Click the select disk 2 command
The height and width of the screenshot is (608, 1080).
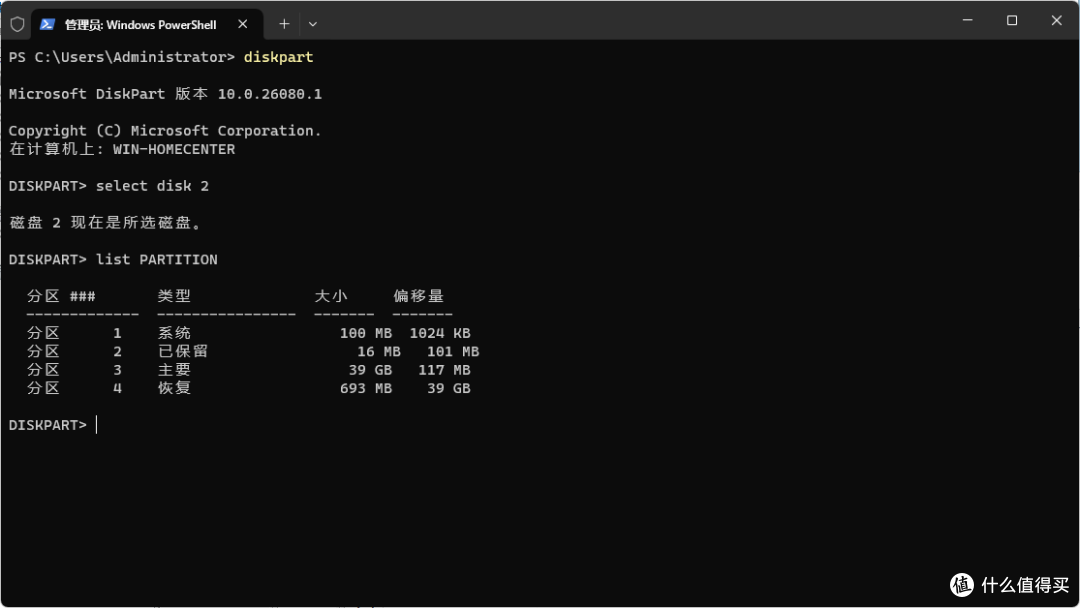point(152,186)
